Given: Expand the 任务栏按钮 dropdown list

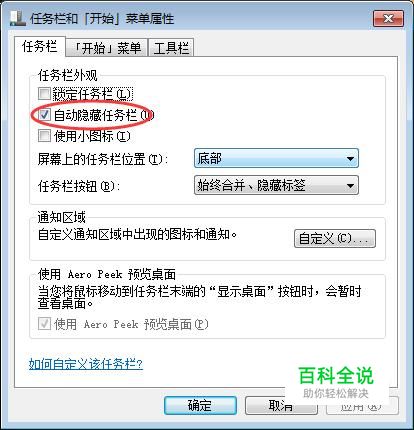Looking at the screenshot, I should point(276,185).
